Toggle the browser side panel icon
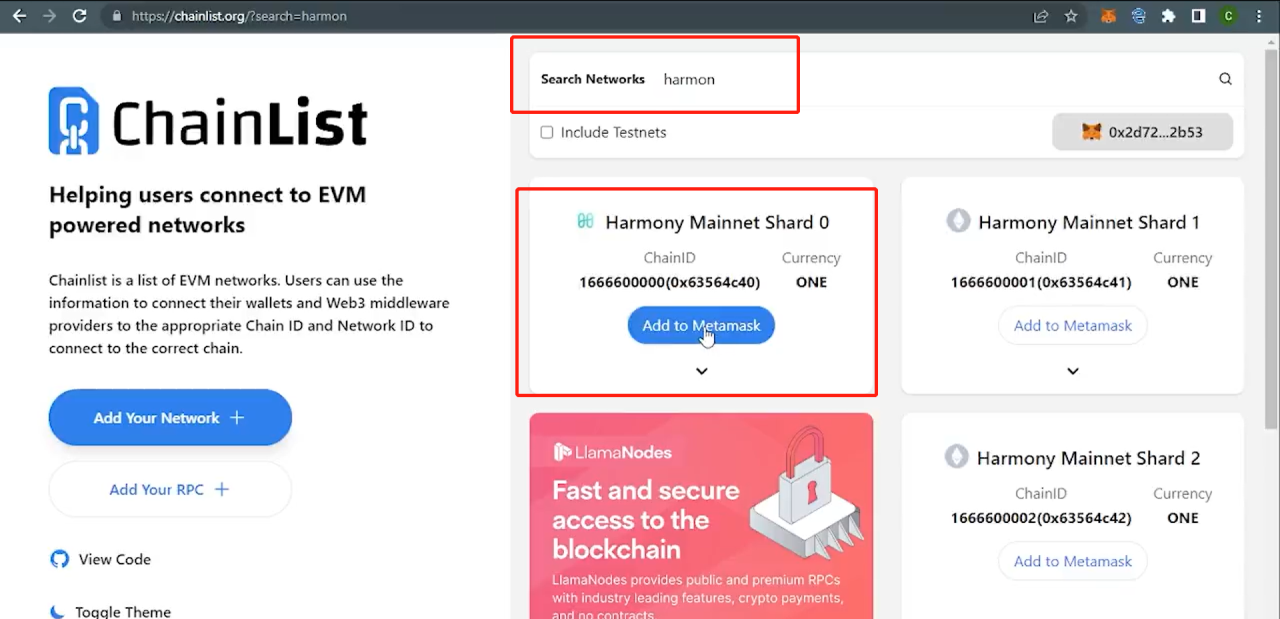The height and width of the screenshot is (619, 1280). pyautogui.click(x=1198, y=16)
